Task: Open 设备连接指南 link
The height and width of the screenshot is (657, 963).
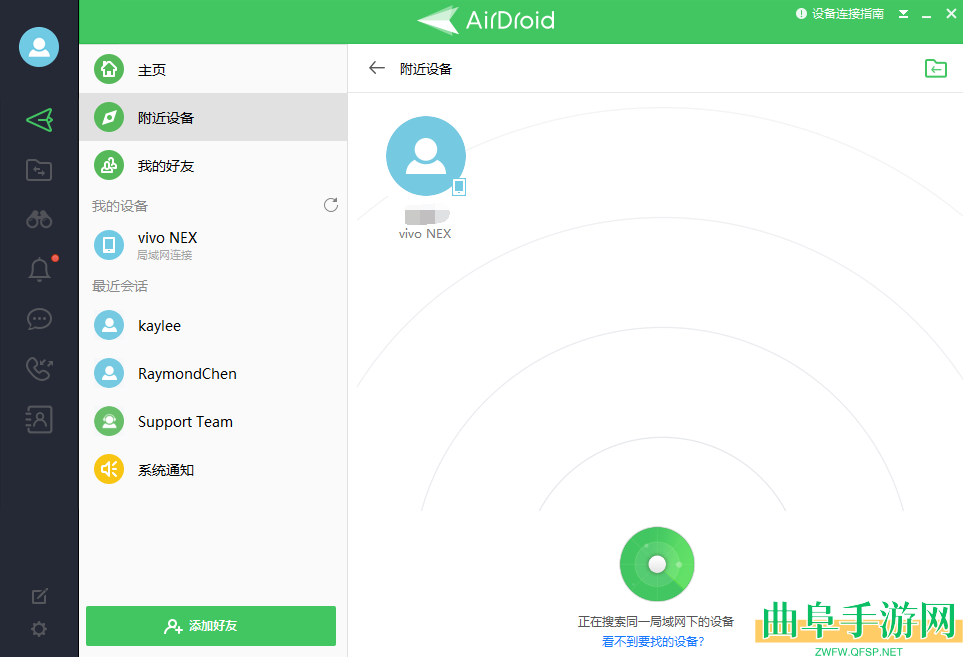Action: (x=840, y=14)
